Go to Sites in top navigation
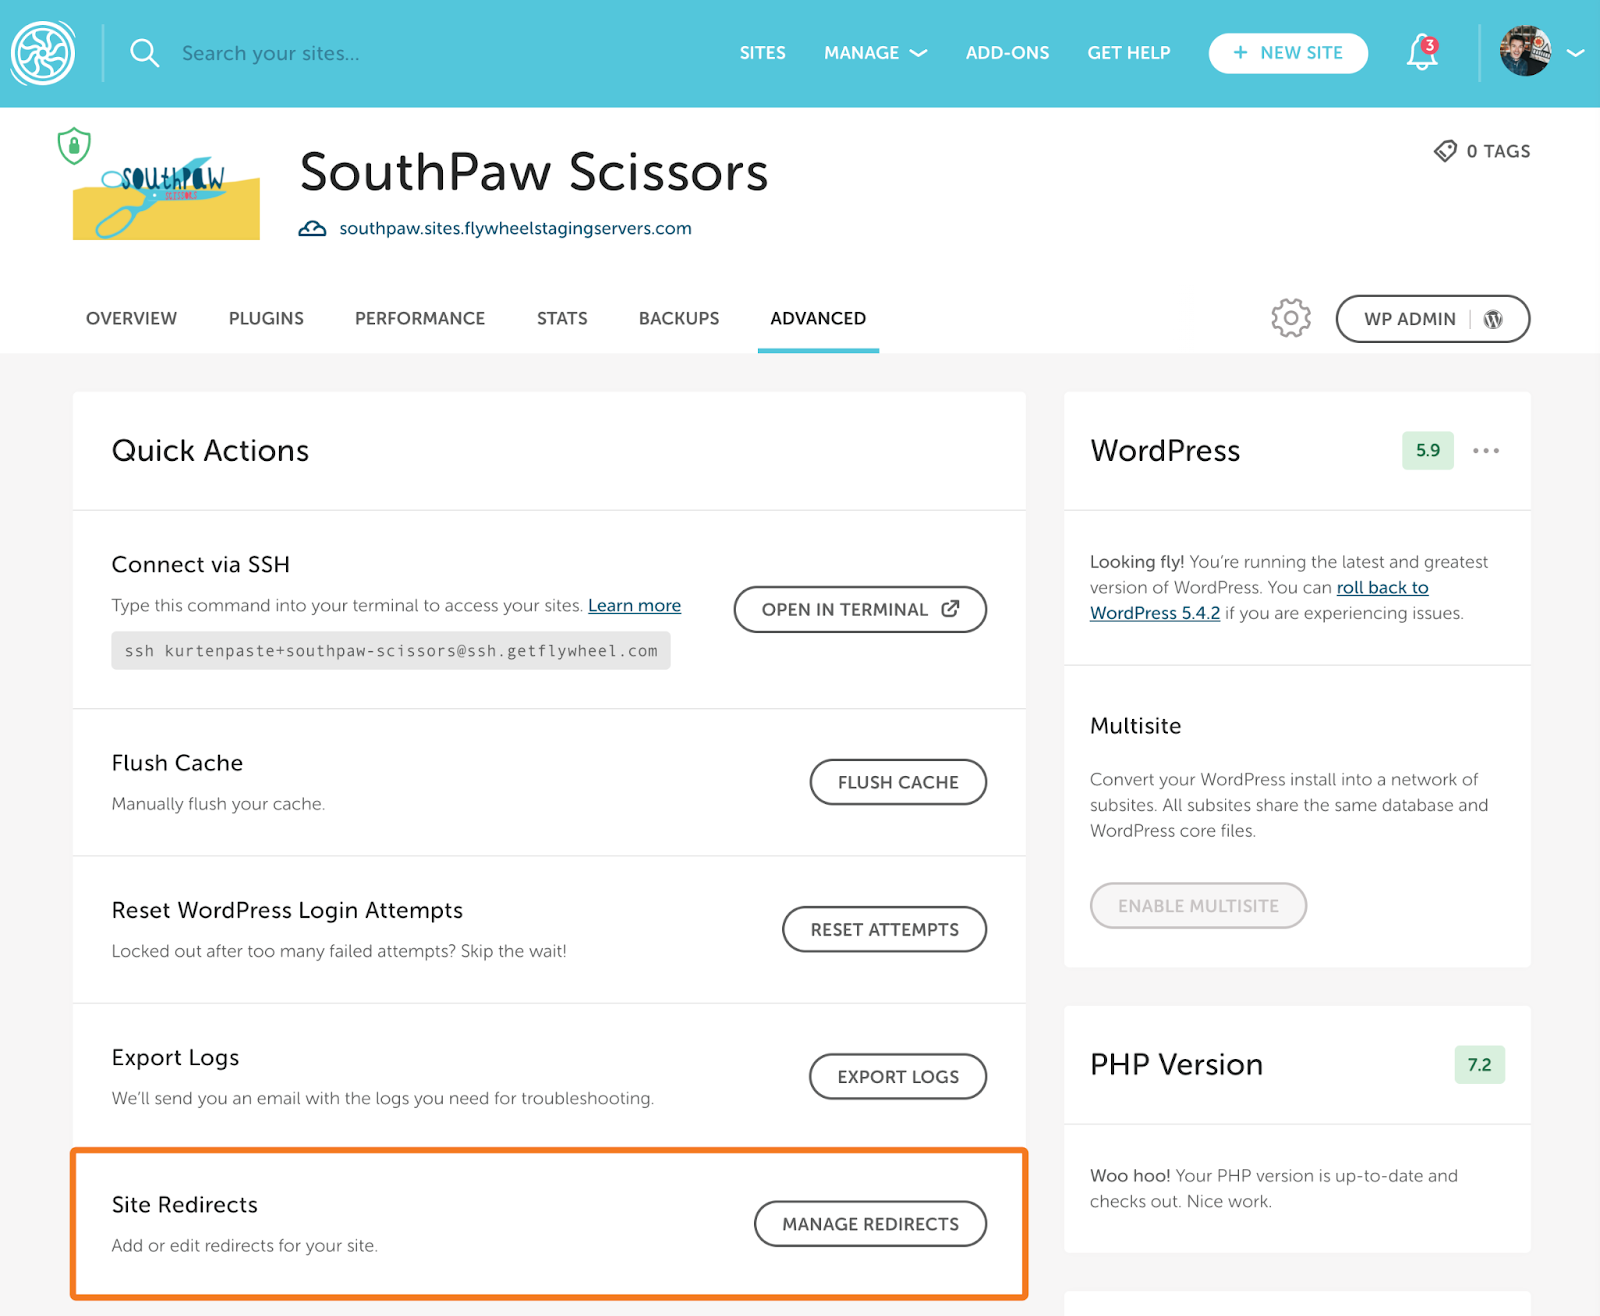 click(x=763, y=53)
